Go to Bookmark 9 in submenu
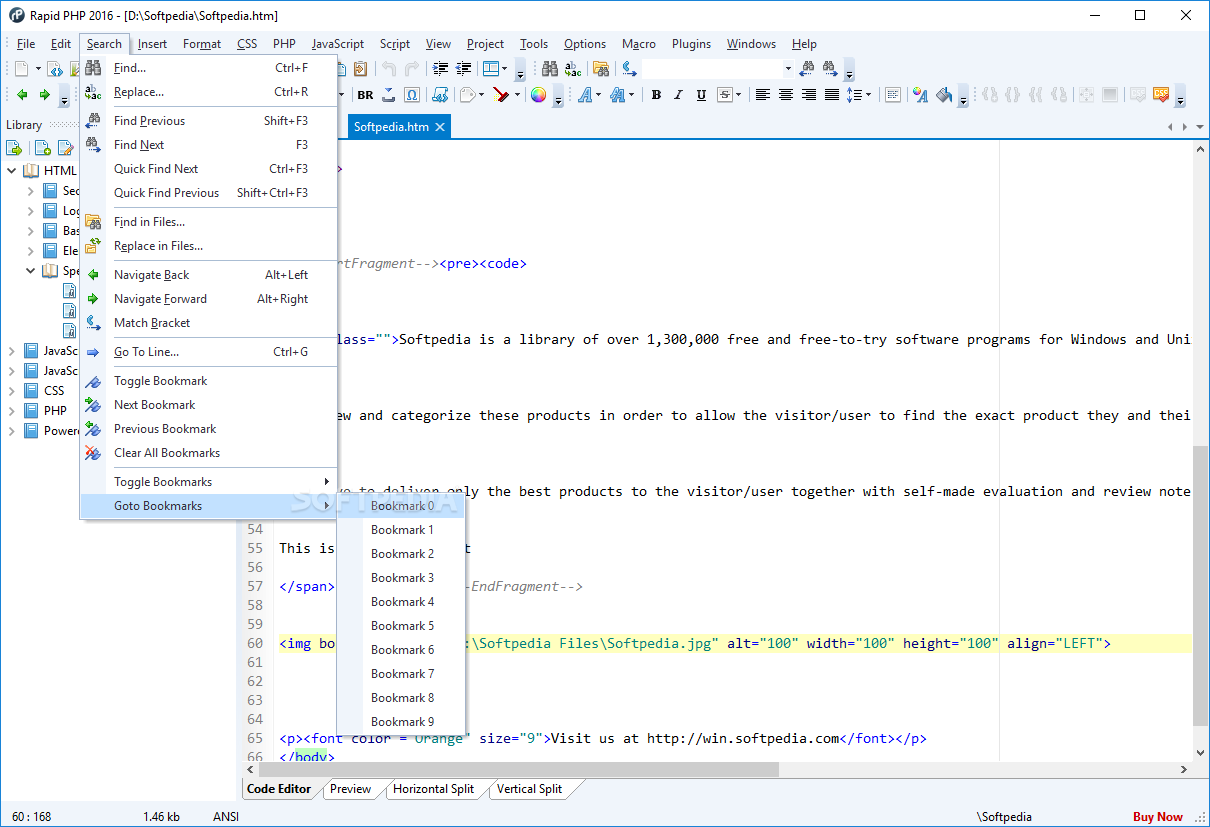Image resolution: width=1210 pixels, height=827 pixels. click(401, 722)
